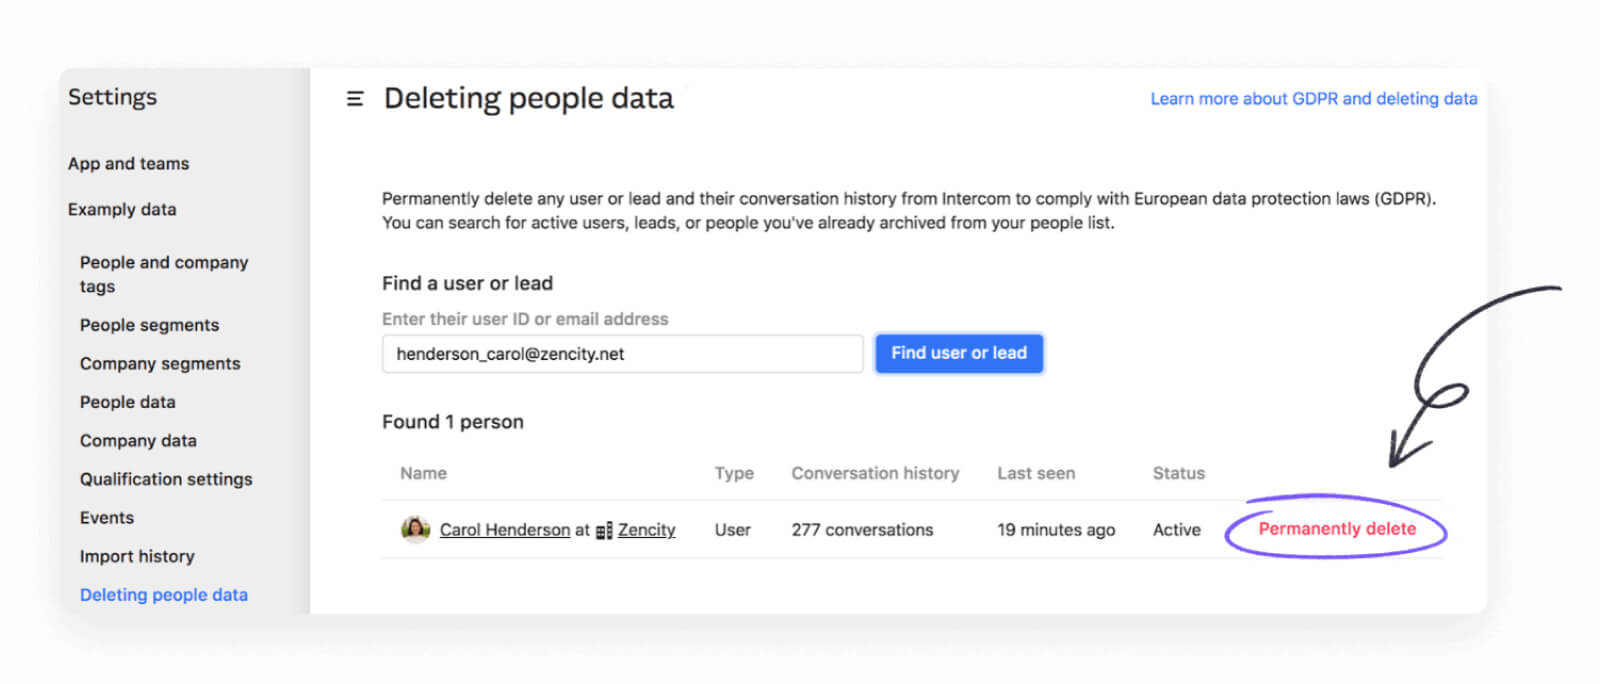Open 'App and teams' settings
This screenshot has height=684, width=1600.
pyautogui.click(x=128, y=163)
